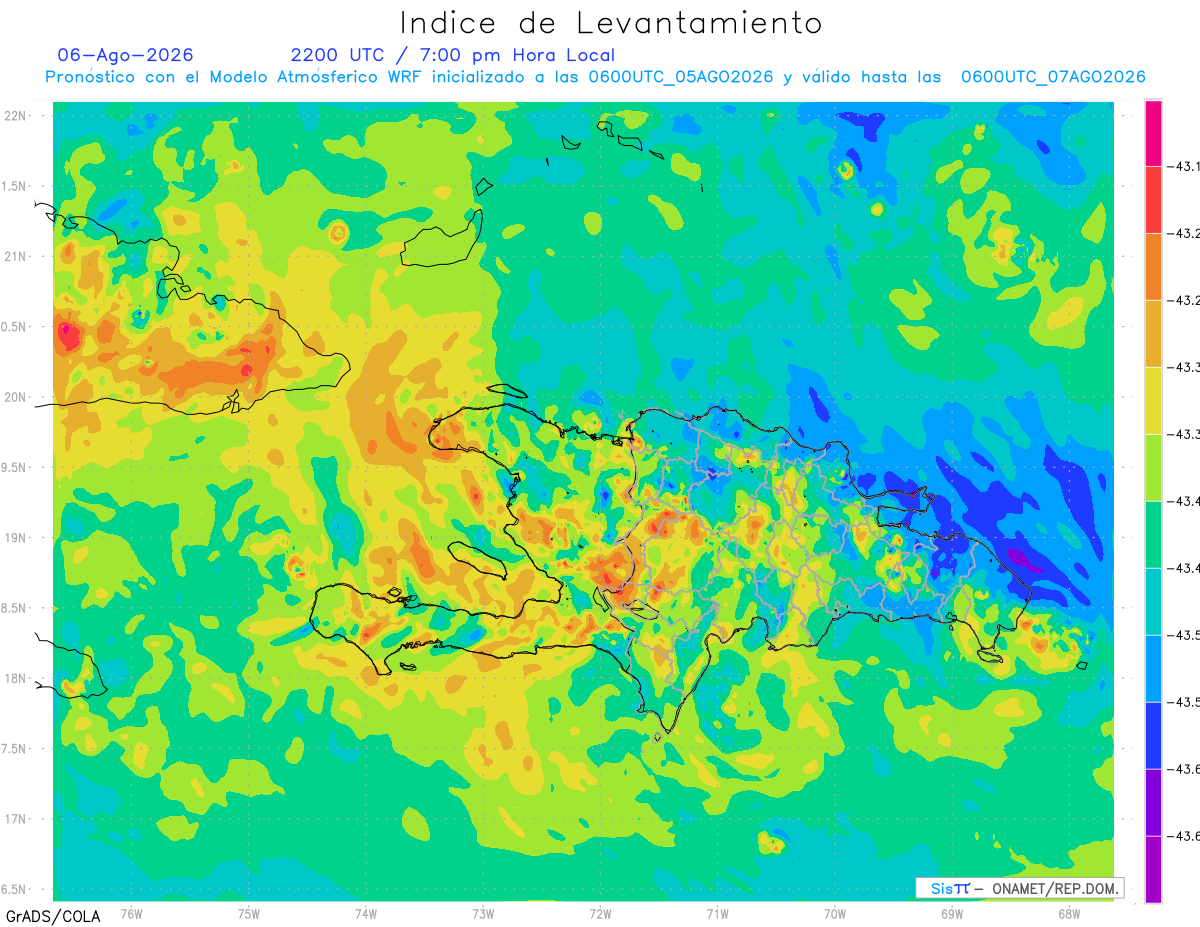Click the '72W' longitude label
The image size is (1200, 927).
click(600, 913)
